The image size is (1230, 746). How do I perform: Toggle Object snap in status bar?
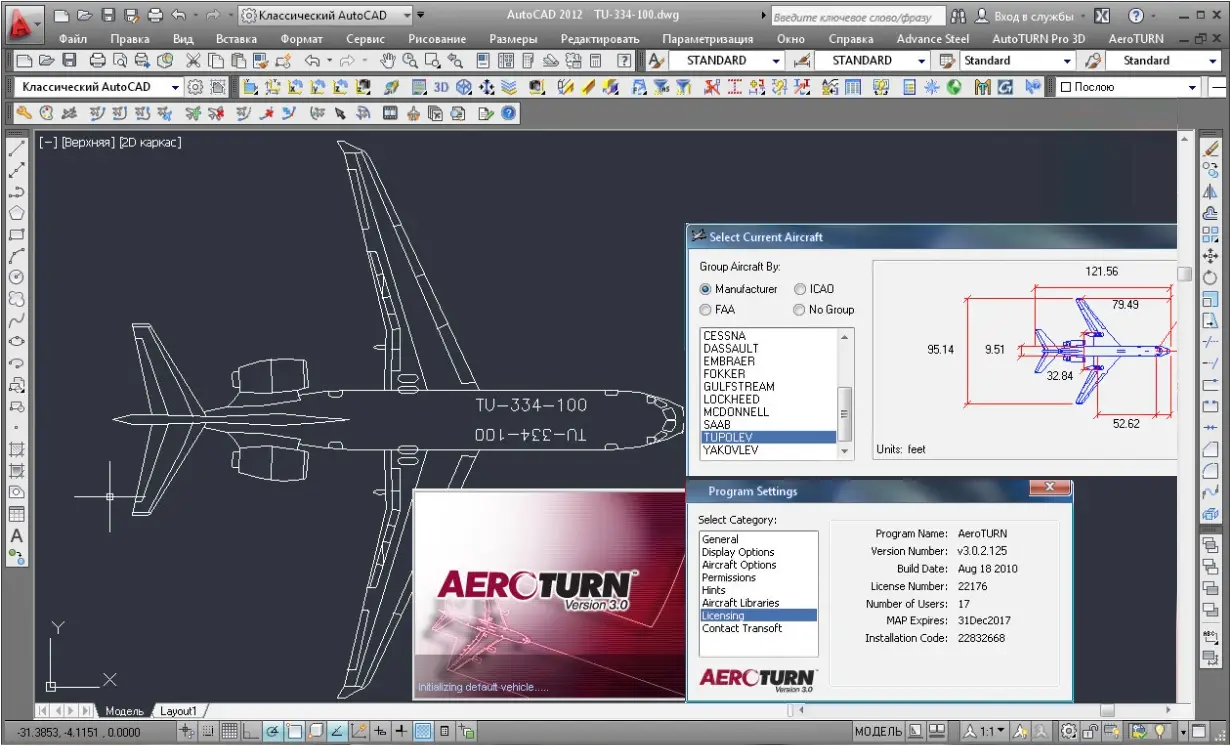pyautogui.click(x=294, y=731)
